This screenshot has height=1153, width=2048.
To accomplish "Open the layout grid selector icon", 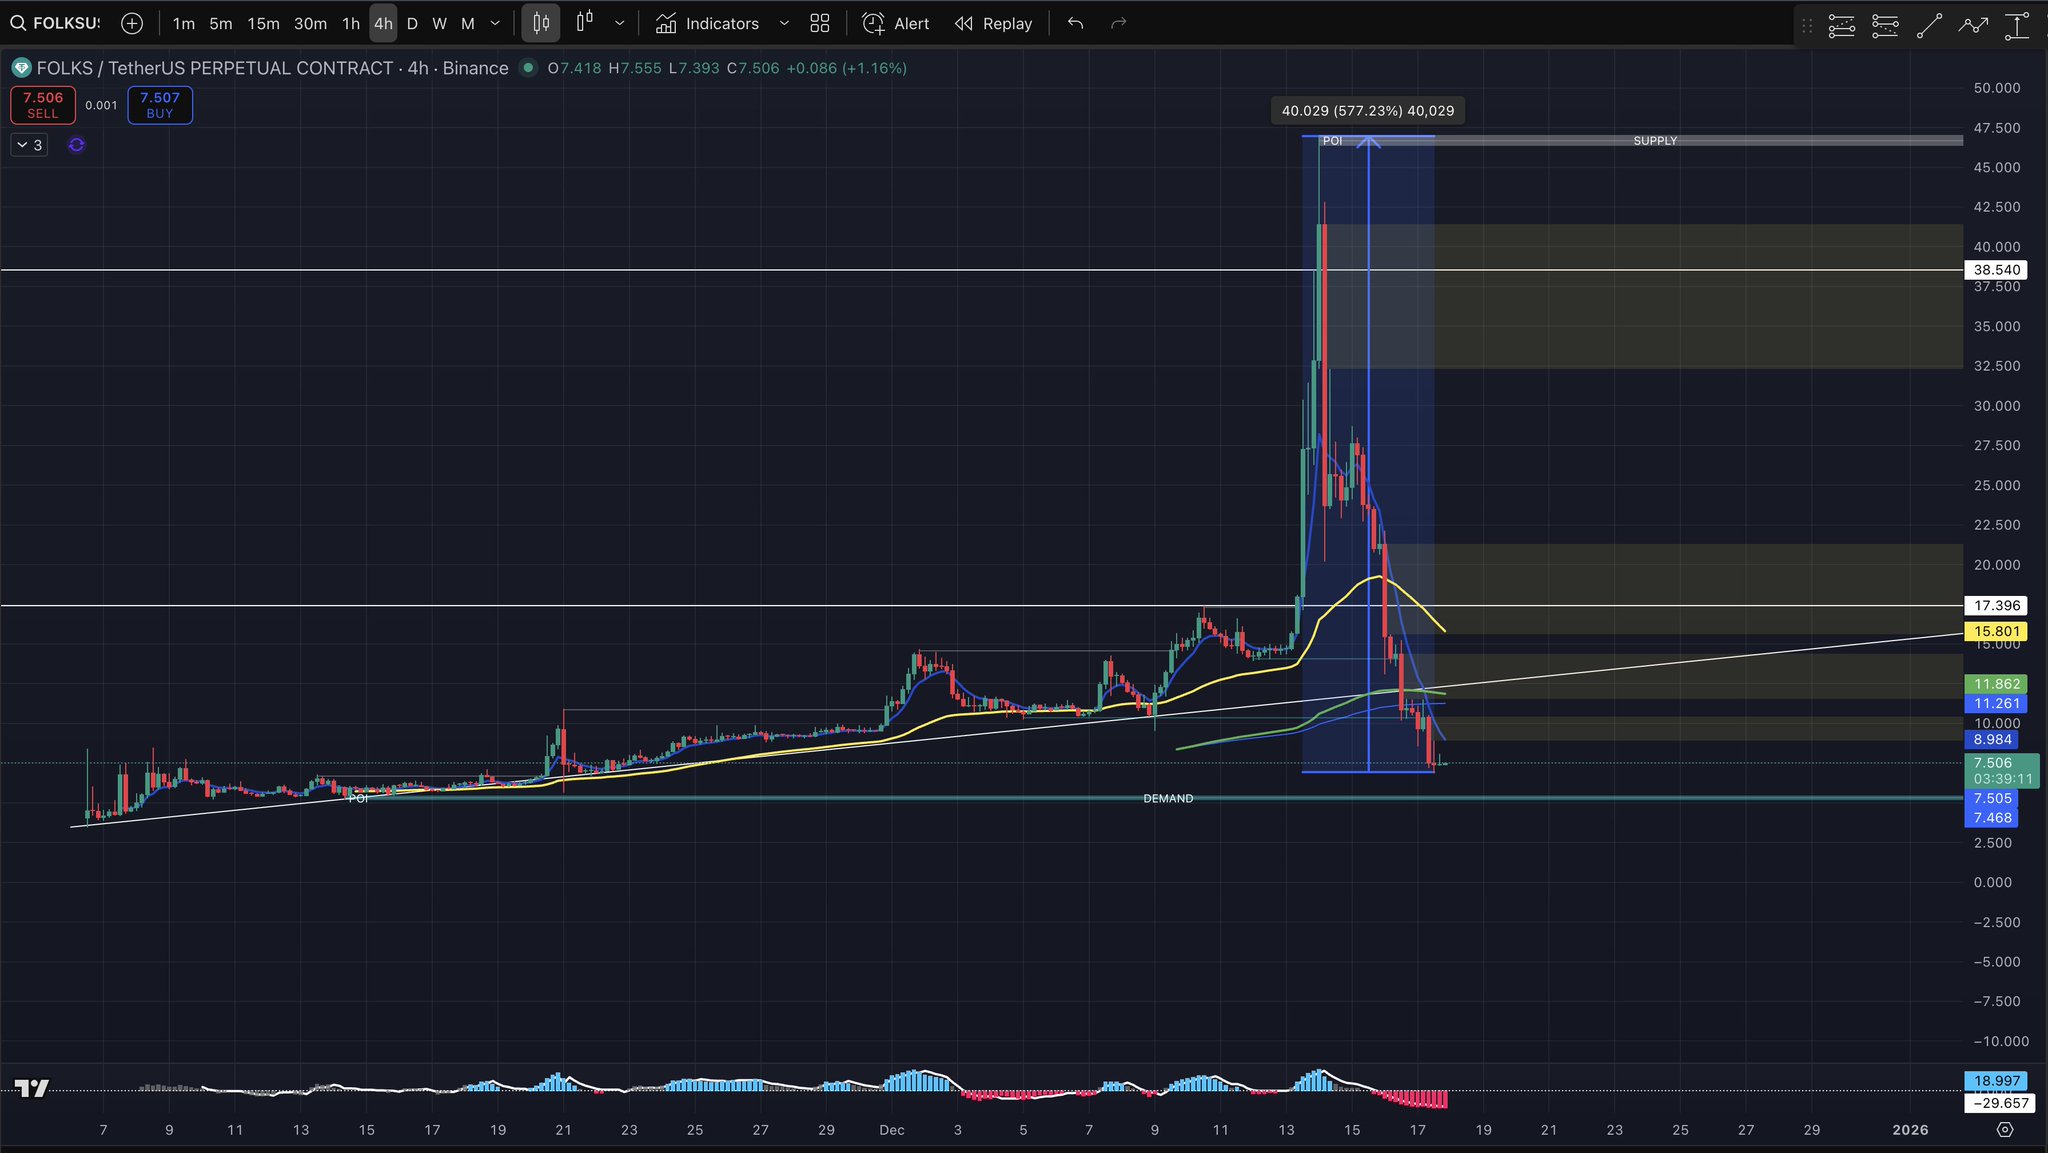I will (x=820, y=23).
